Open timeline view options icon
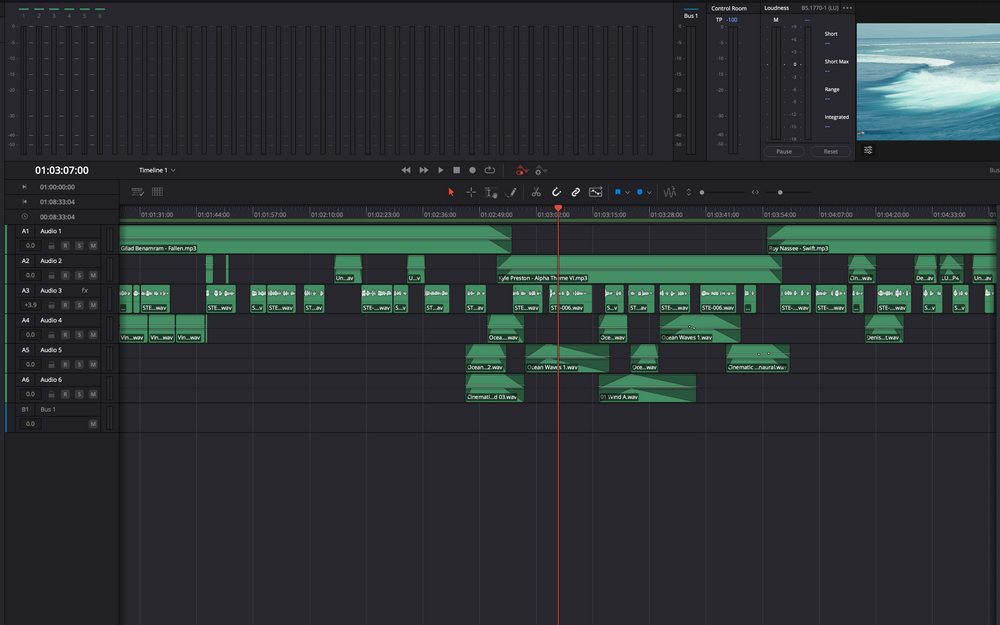Screen dimensions: 1000x625 [137, 192]
